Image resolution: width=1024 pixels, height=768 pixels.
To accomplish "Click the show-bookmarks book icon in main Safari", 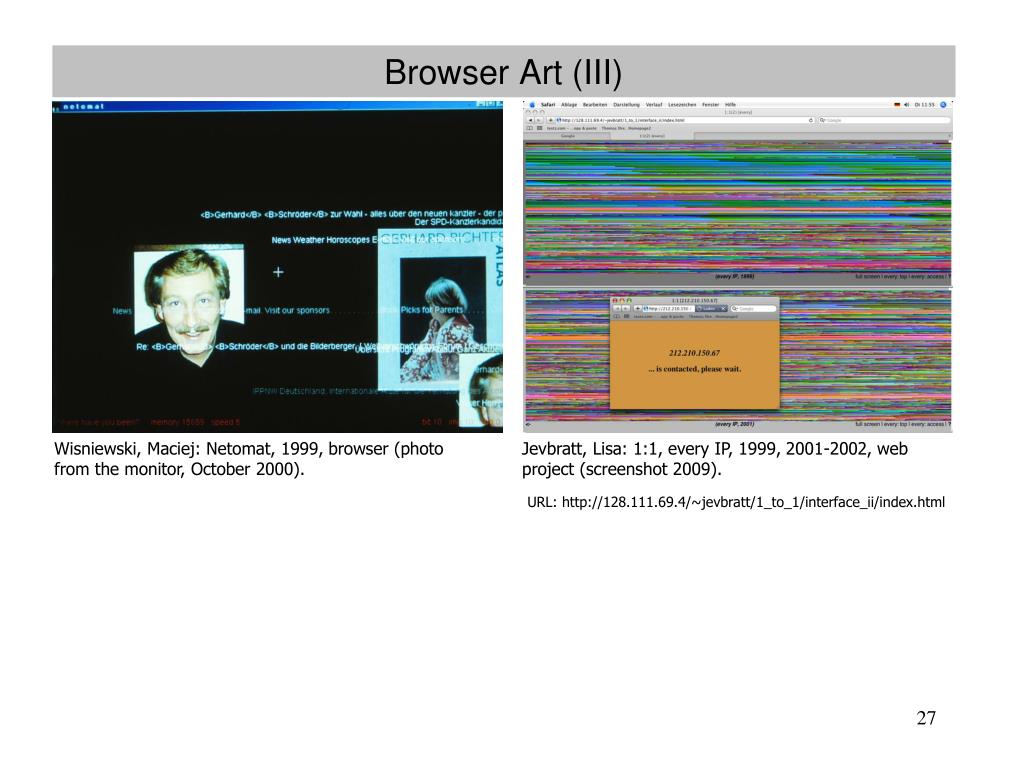I will [x=530, y=128].
